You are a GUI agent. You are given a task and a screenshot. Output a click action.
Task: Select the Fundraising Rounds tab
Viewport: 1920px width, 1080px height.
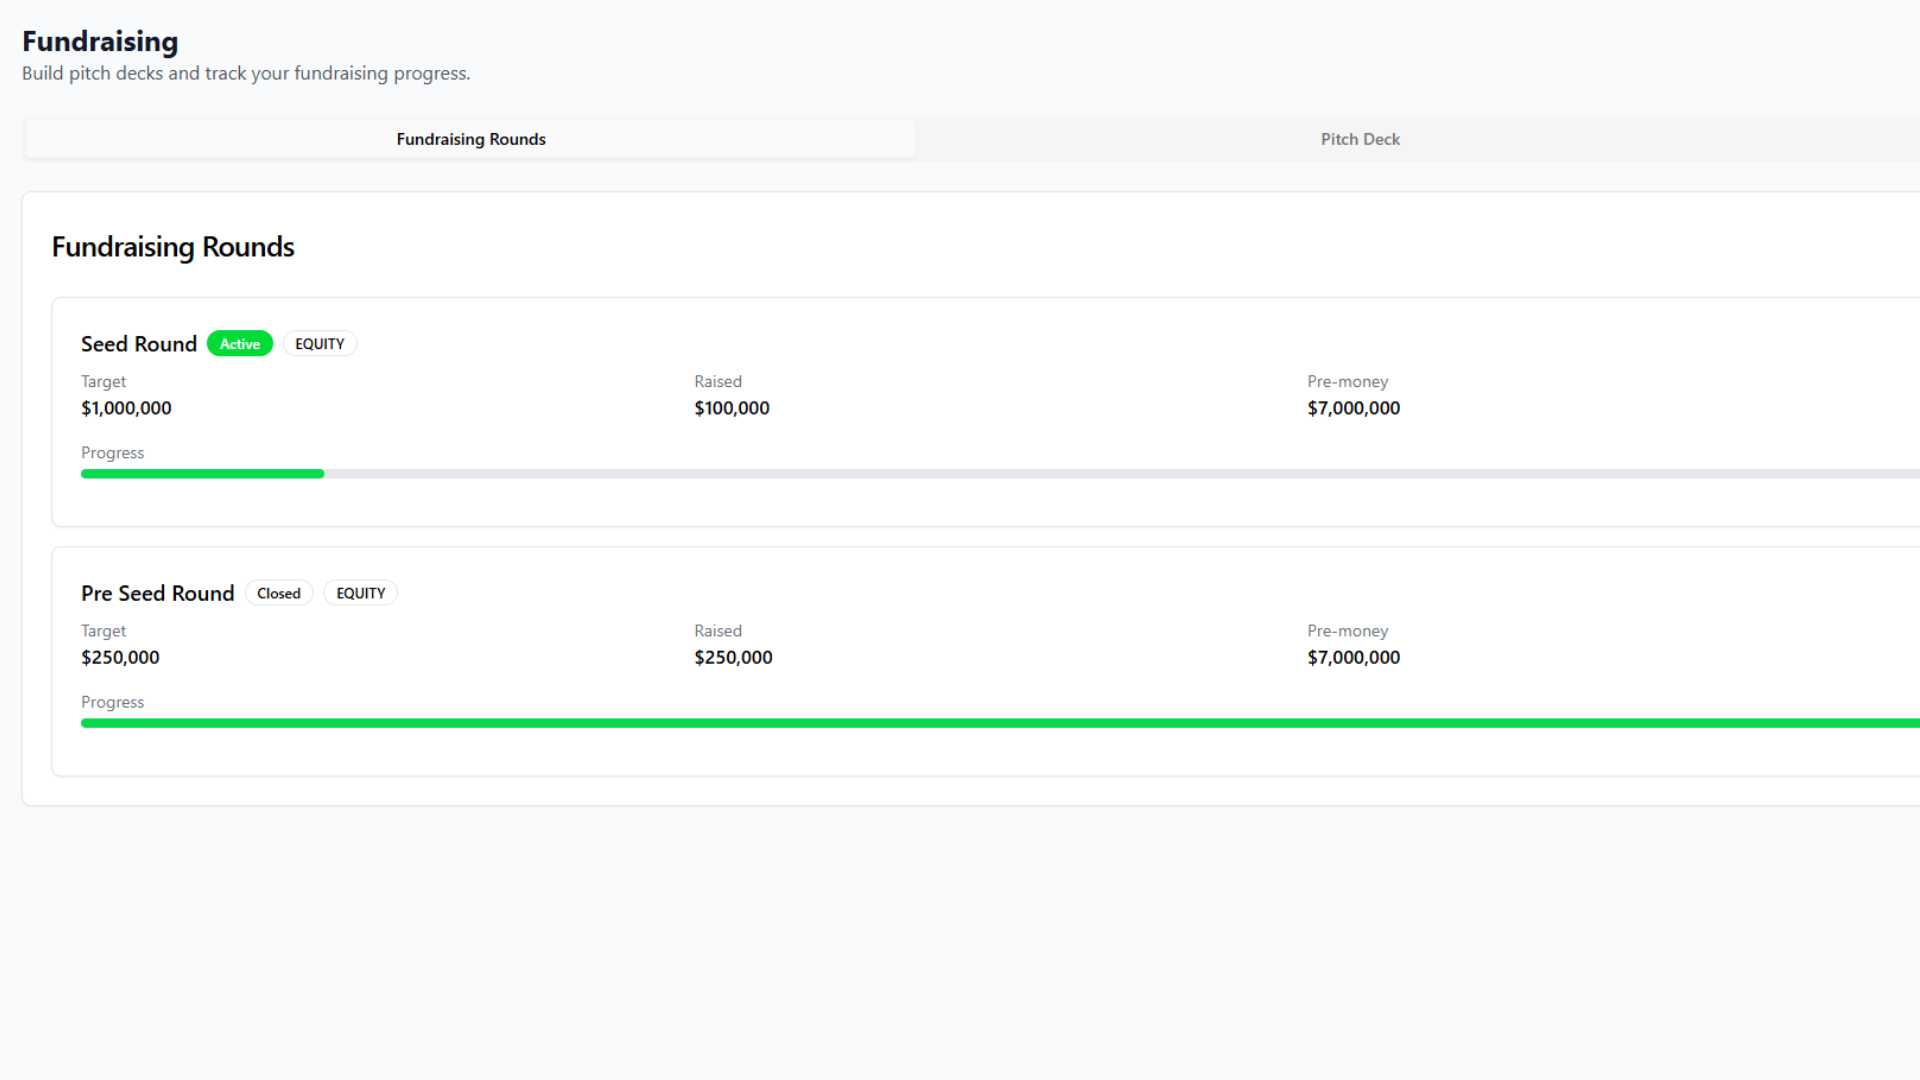tap(470, 139)
